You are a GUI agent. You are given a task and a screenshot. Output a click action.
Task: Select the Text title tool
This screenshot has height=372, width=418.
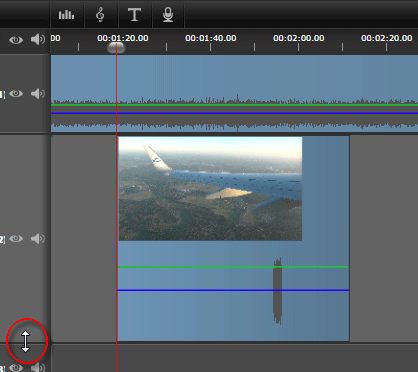[x=134, y=15]
